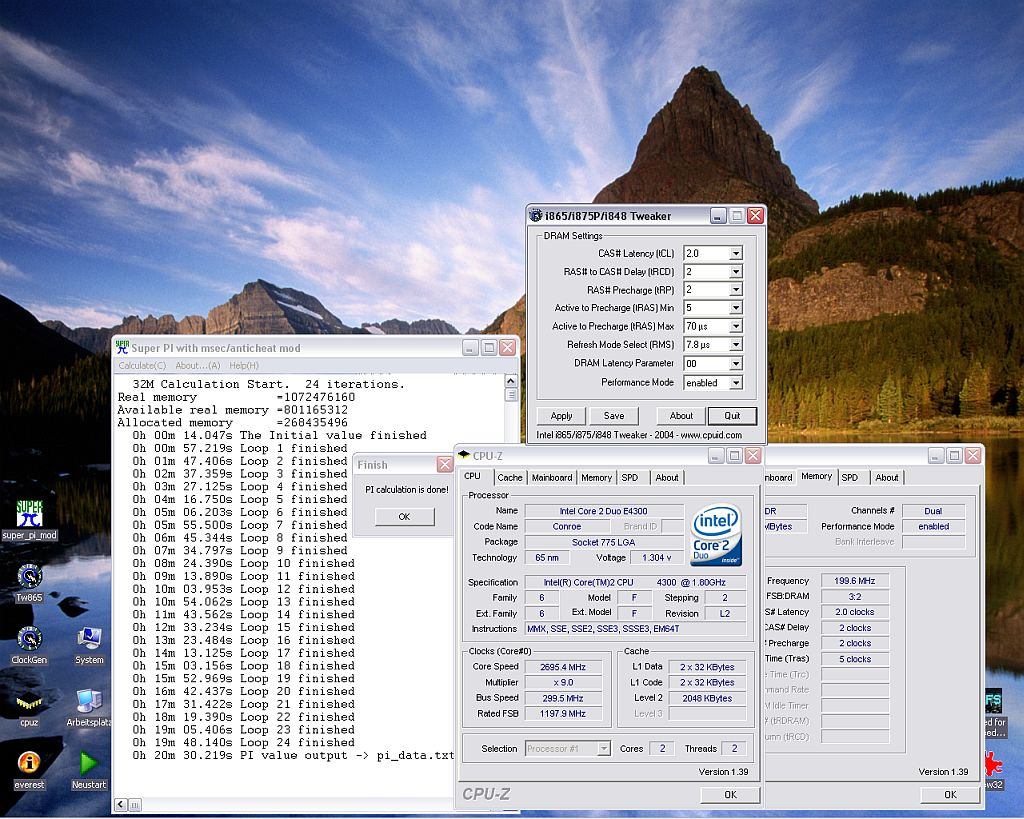1024x819 pixels.
Task: Launch everest from the desktop
Action: [x=29, y=770]
